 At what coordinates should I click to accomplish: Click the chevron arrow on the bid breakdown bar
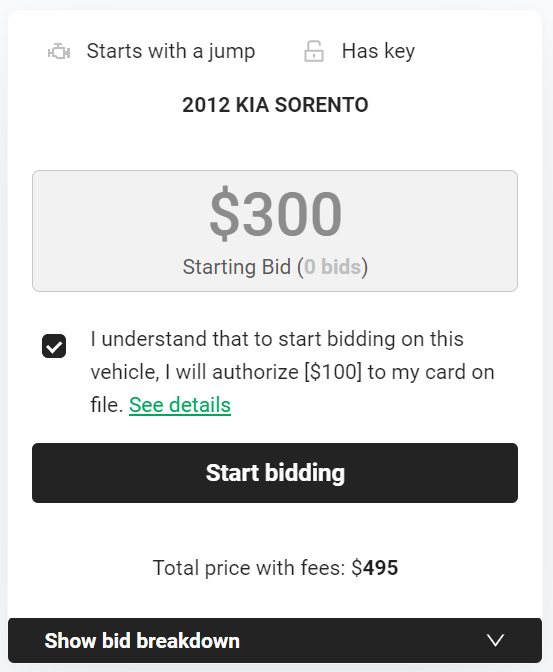tap(496, 640)
